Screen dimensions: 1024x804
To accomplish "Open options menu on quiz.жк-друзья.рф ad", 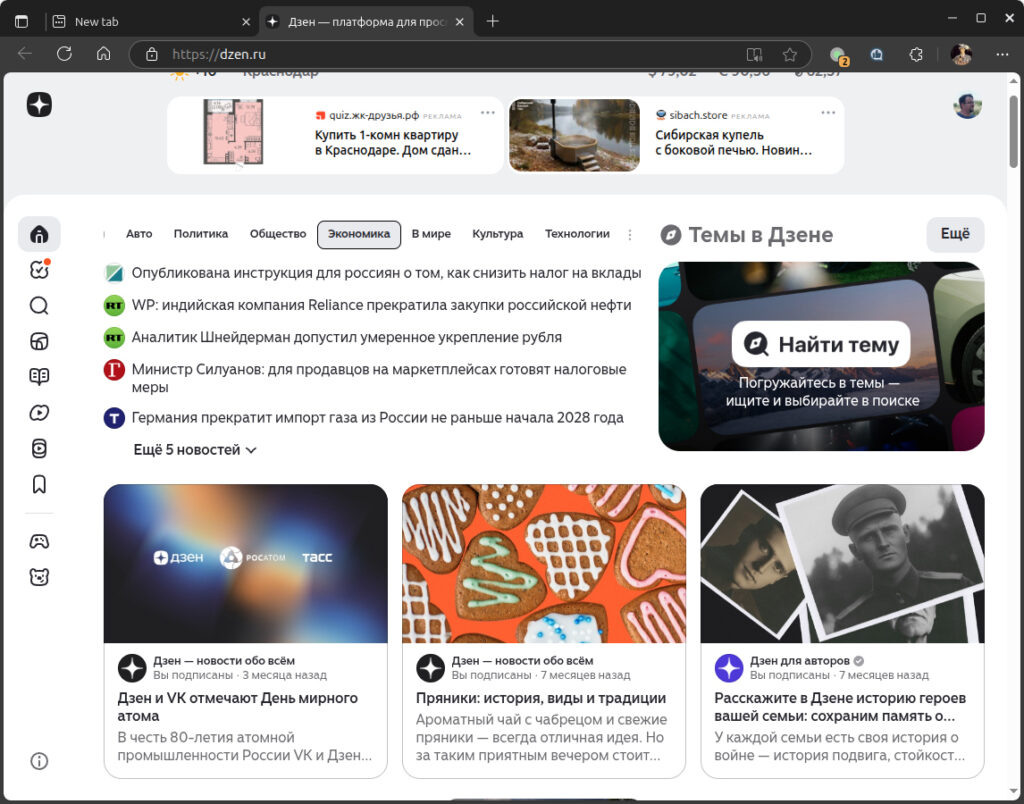I will (x=488, y=113).
